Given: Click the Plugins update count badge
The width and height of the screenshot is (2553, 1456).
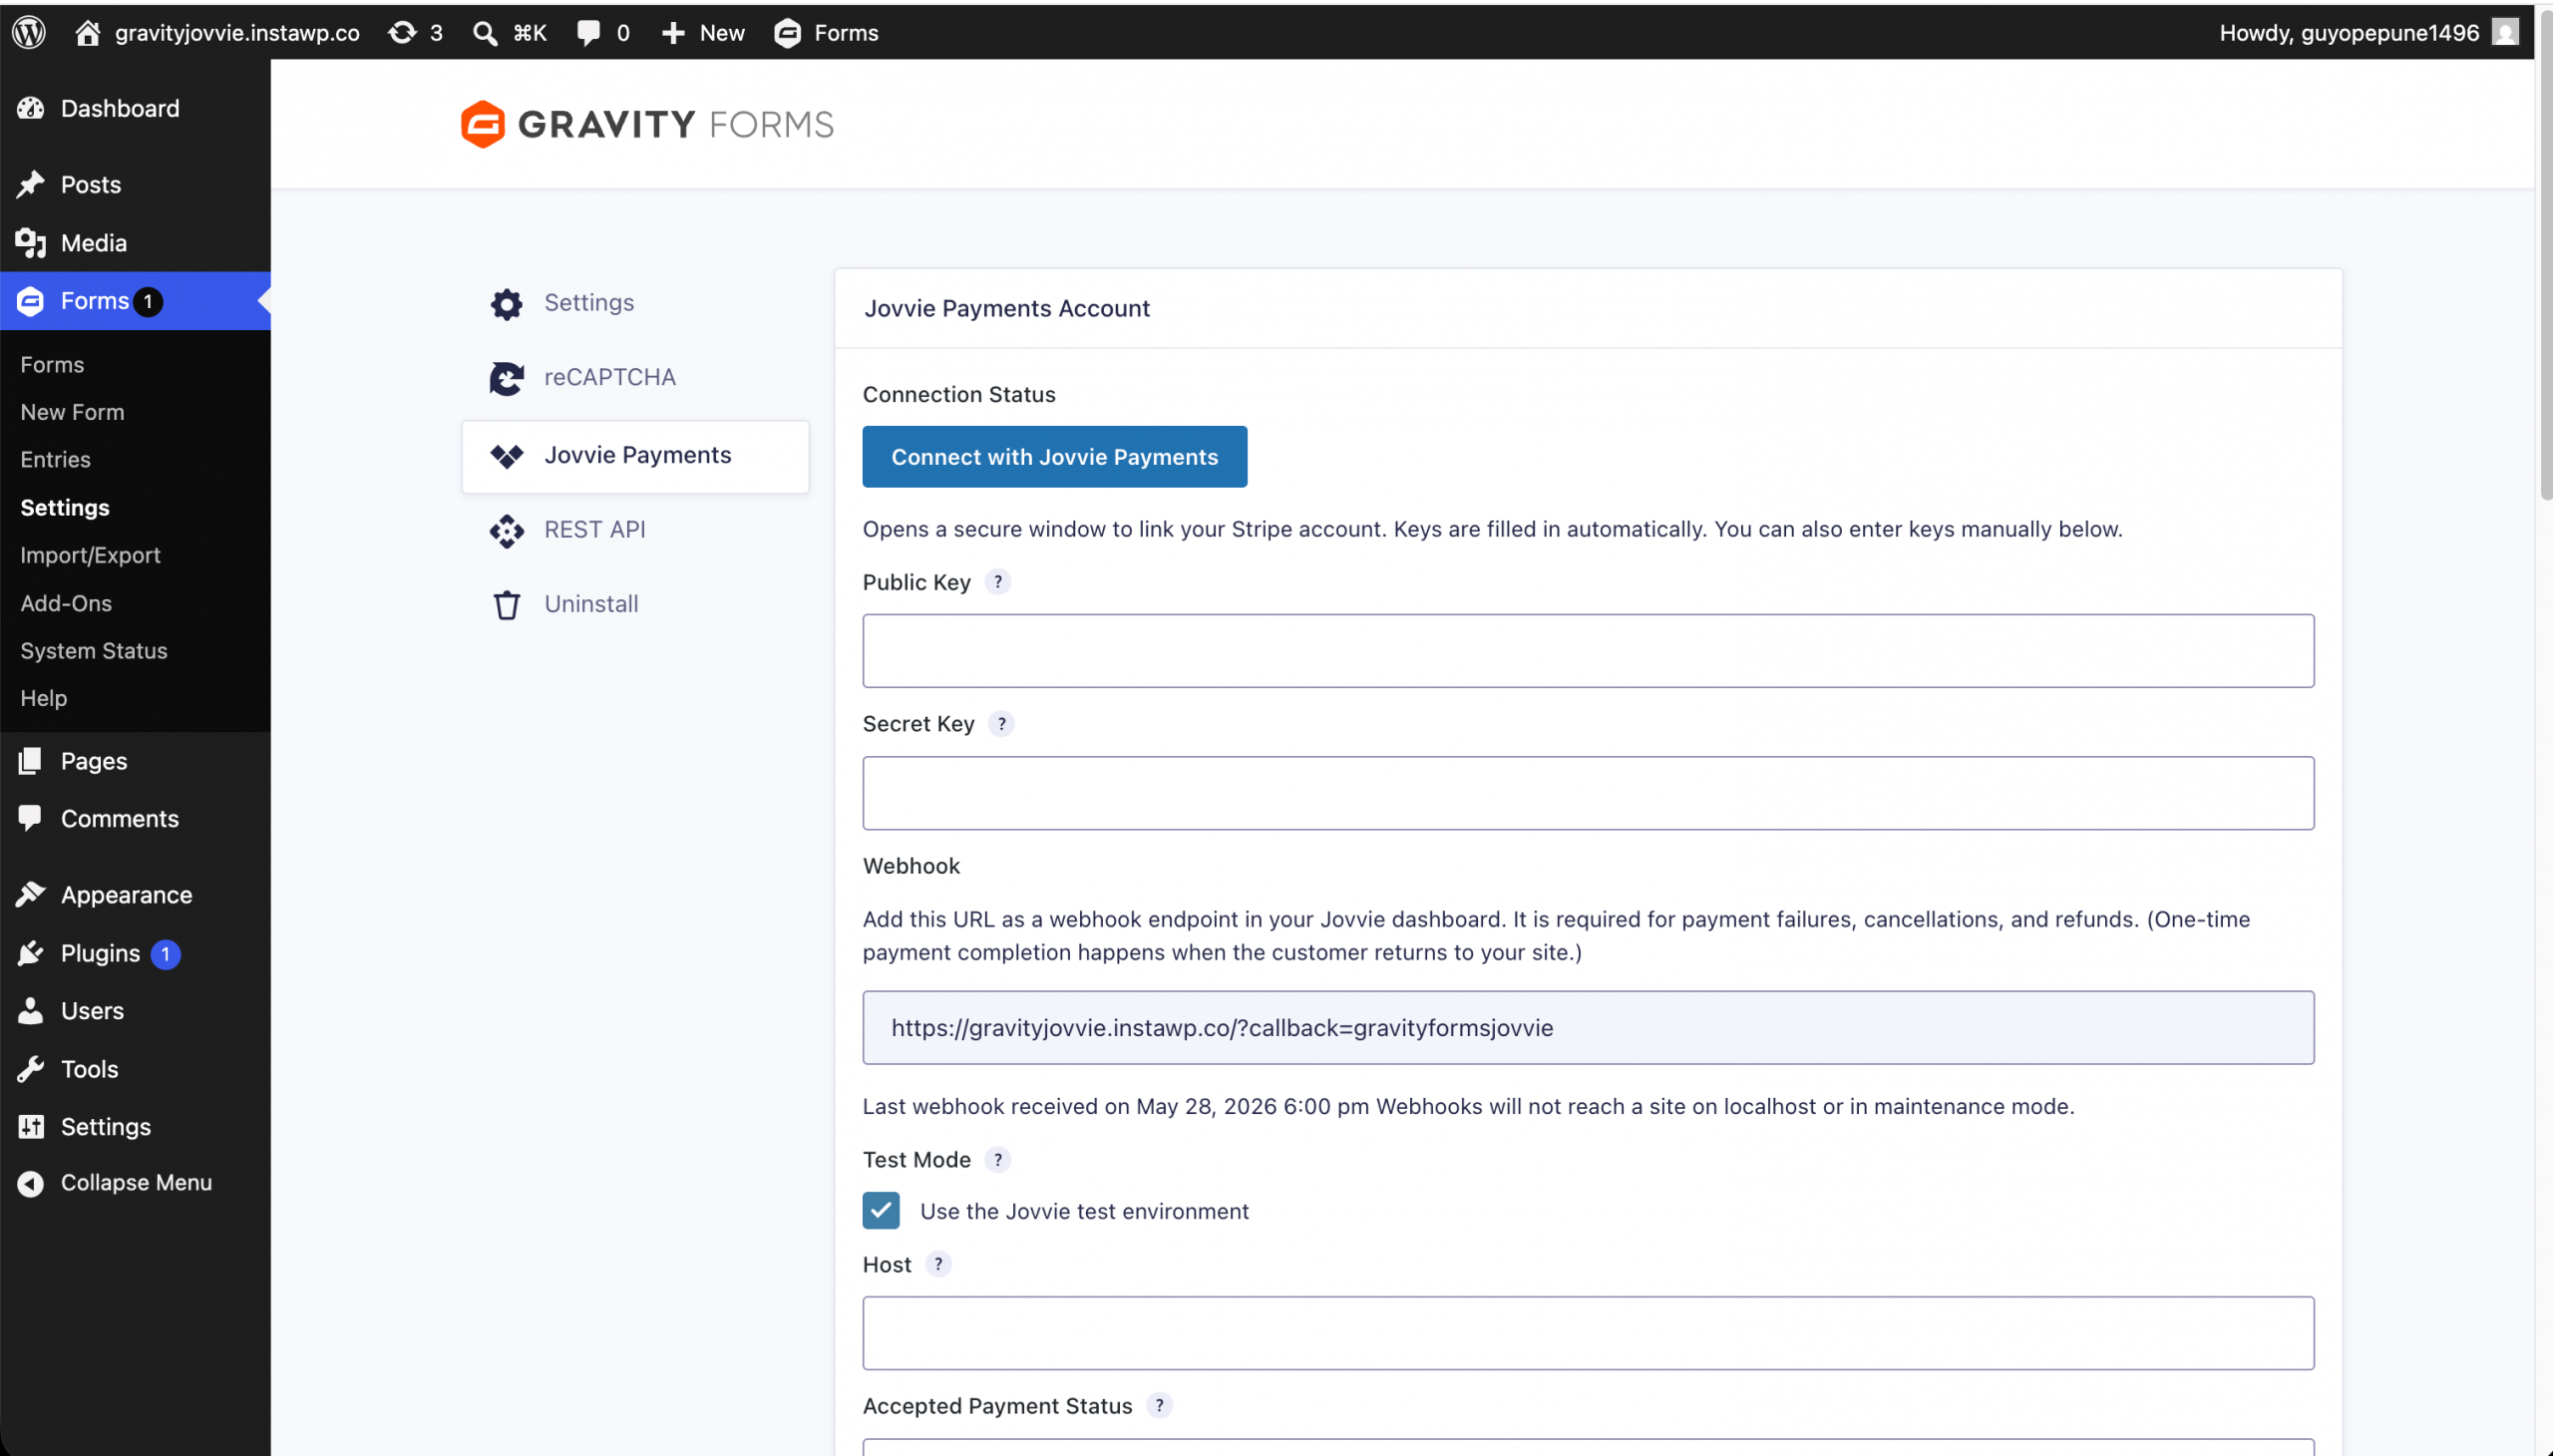Looking at the screenshot, I should point(165,954).
